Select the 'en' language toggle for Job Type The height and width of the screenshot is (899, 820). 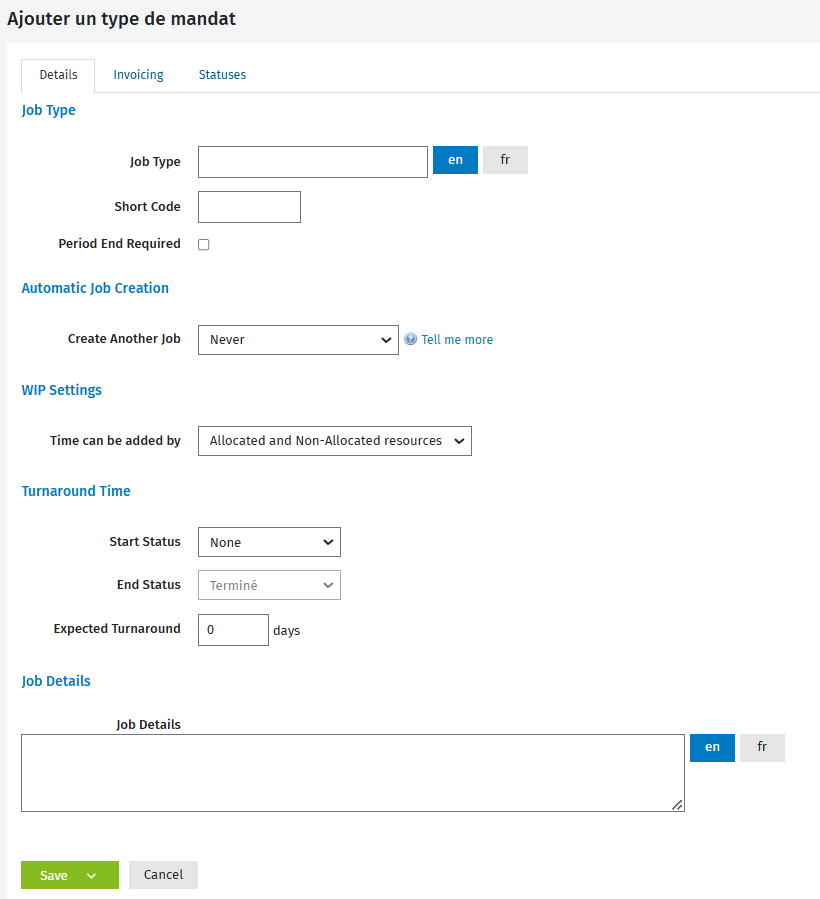tap(455, 160)
